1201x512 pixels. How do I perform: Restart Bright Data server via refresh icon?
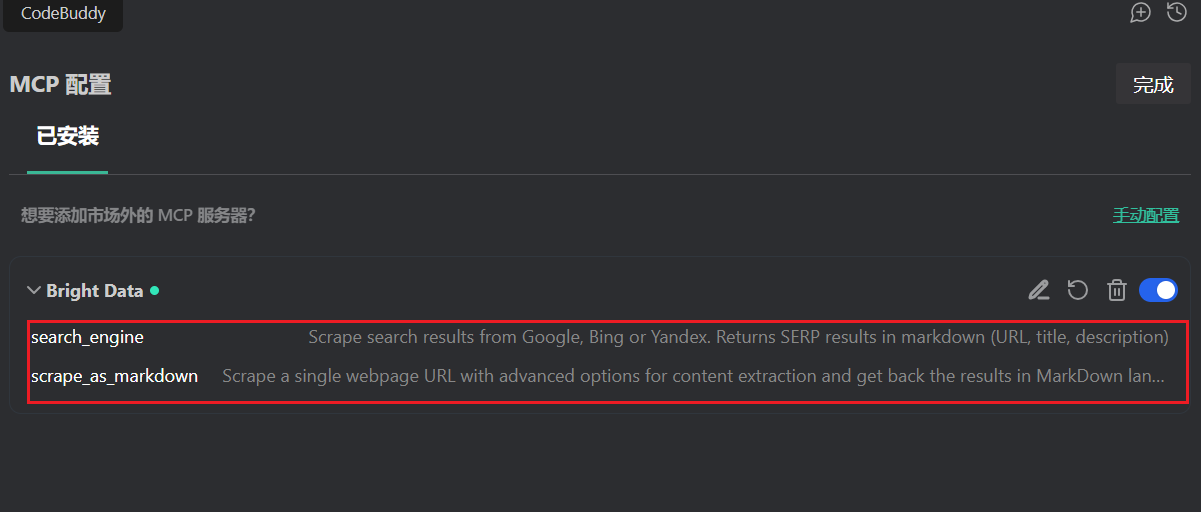1077,290
